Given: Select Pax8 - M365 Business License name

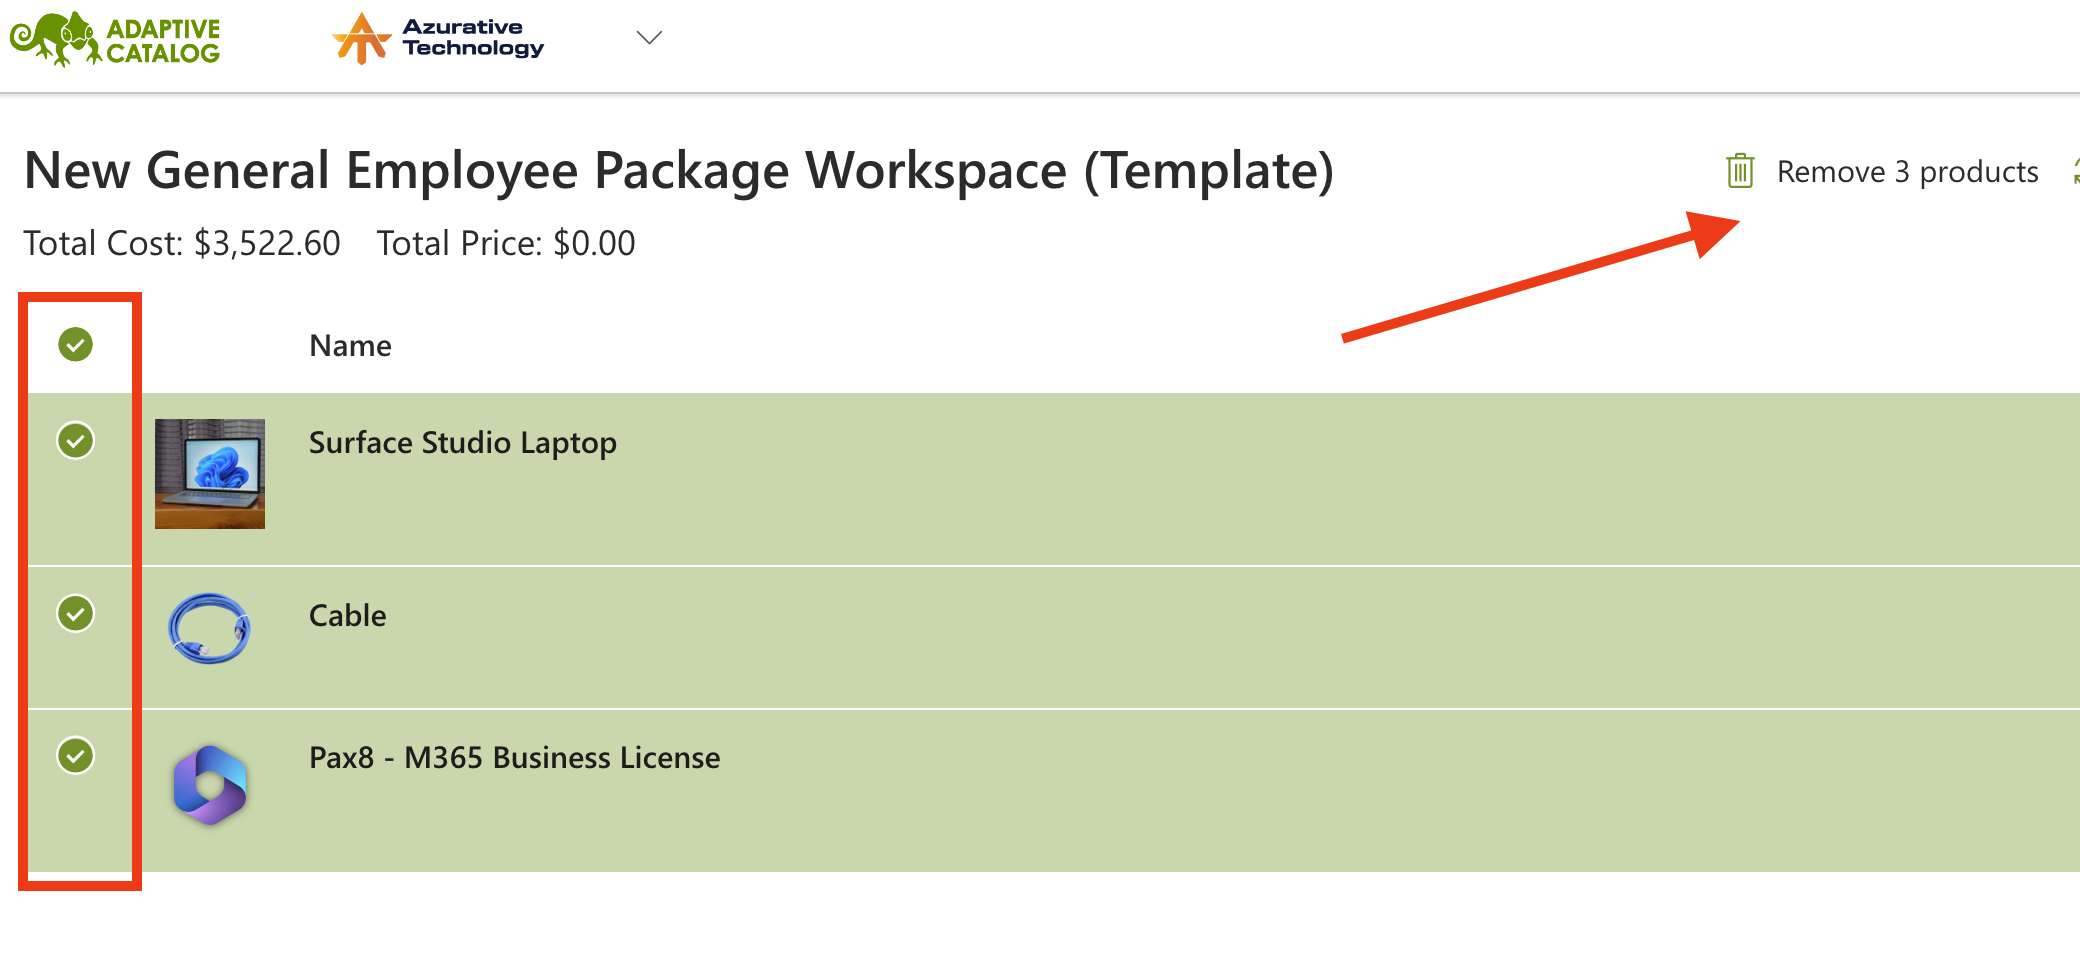Looking at the screenshot, I should pyautogui.click(x=515, y=758).
